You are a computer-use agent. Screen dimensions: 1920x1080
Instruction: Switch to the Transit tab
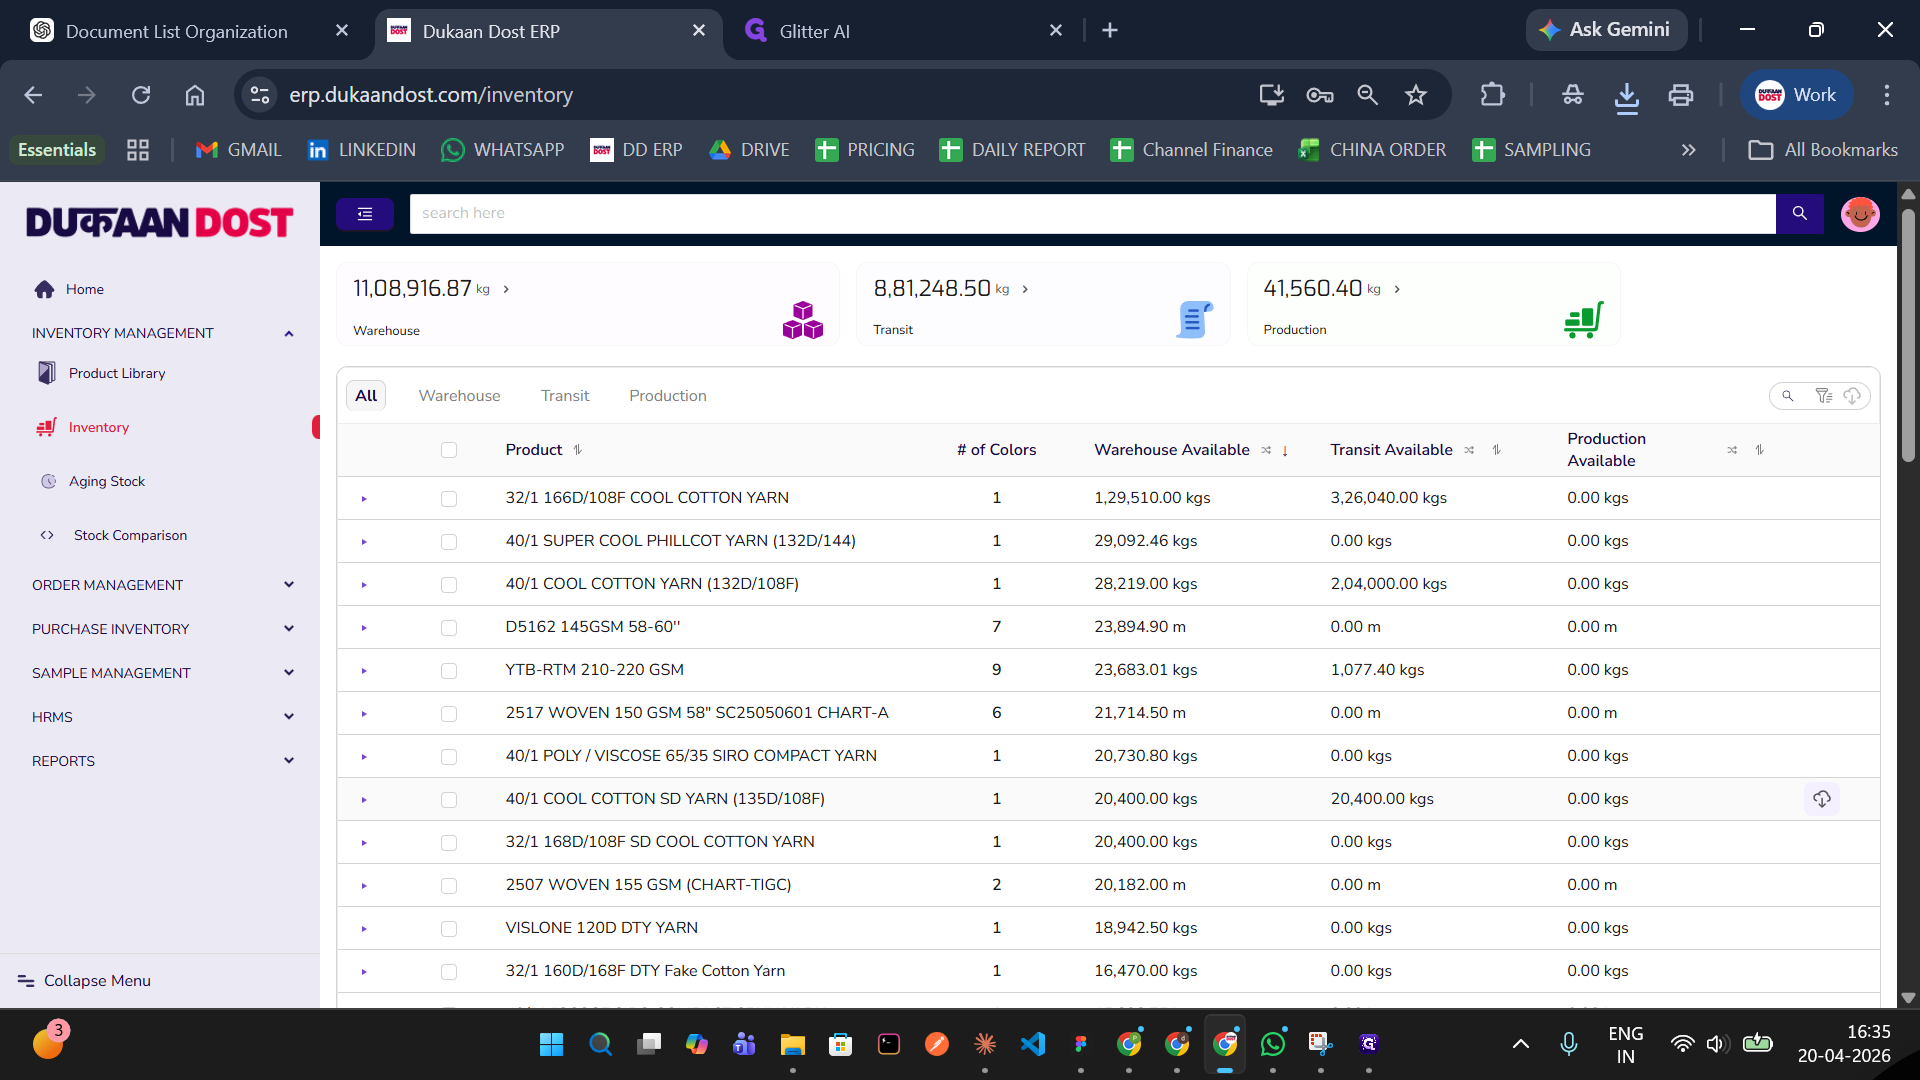point(565,396)
